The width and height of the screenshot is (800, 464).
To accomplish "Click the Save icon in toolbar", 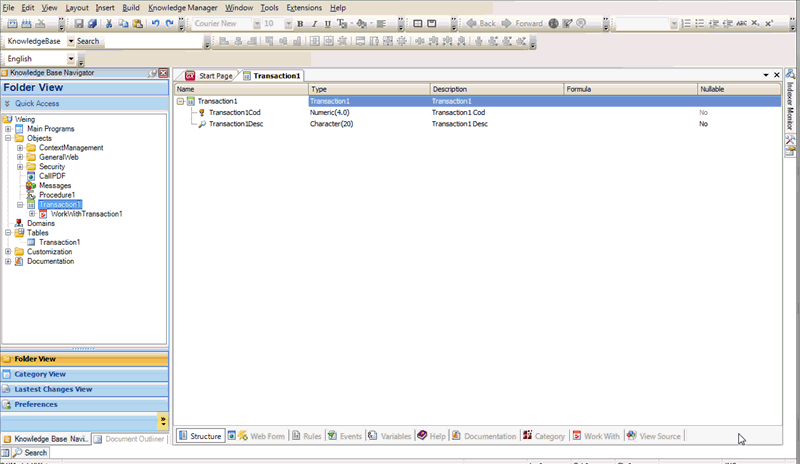I will (79, 23).
